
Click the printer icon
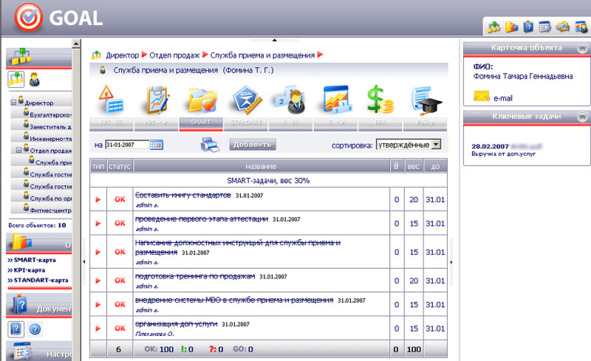tap(210, 145)
